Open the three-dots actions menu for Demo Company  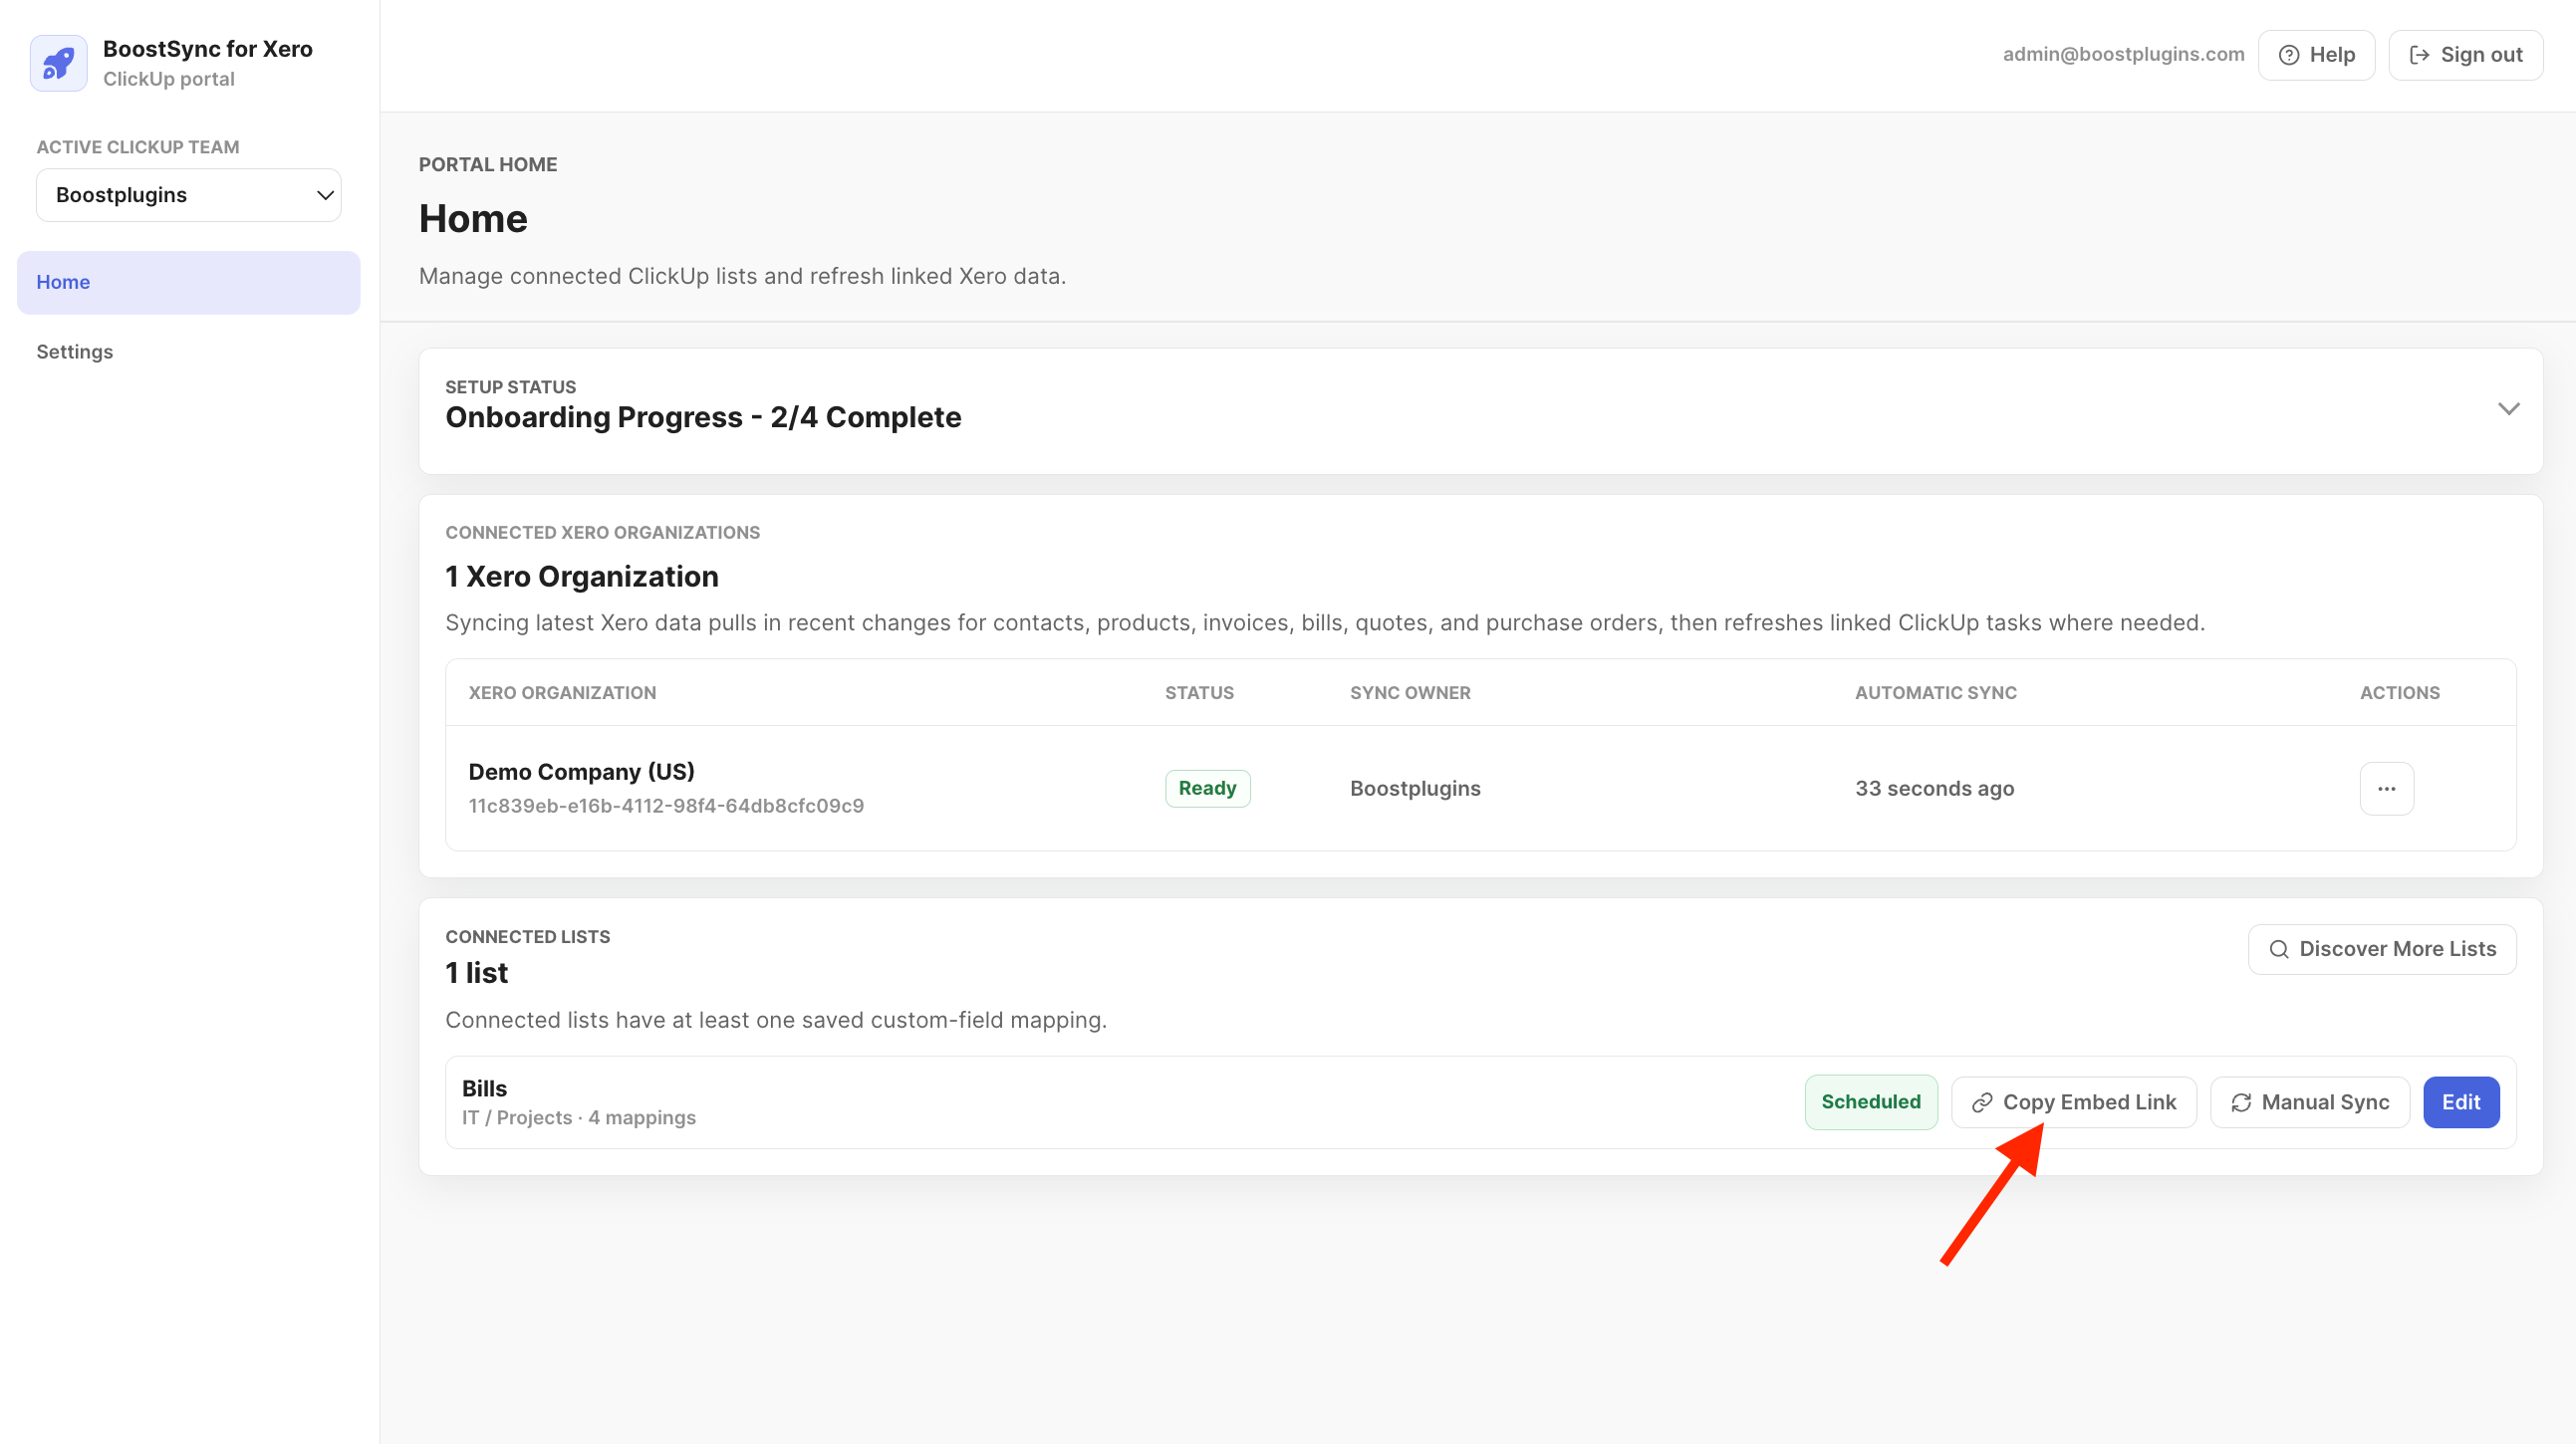pyautogui.click(x=2387, y=789)
